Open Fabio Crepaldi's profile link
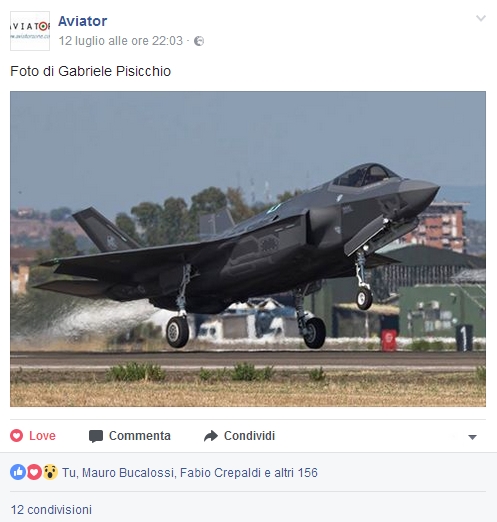This screenshot has height=522, width=497. (221, 473)
